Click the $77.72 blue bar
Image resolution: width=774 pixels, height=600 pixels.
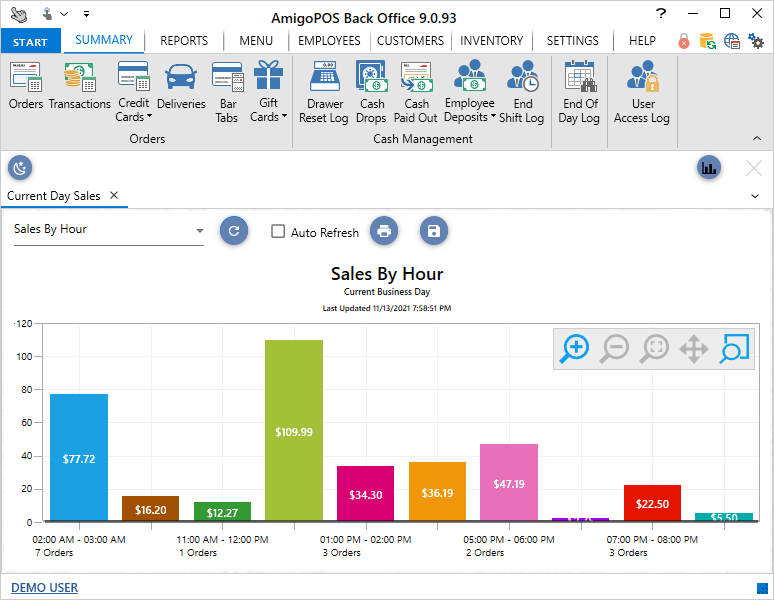(79, 457)
